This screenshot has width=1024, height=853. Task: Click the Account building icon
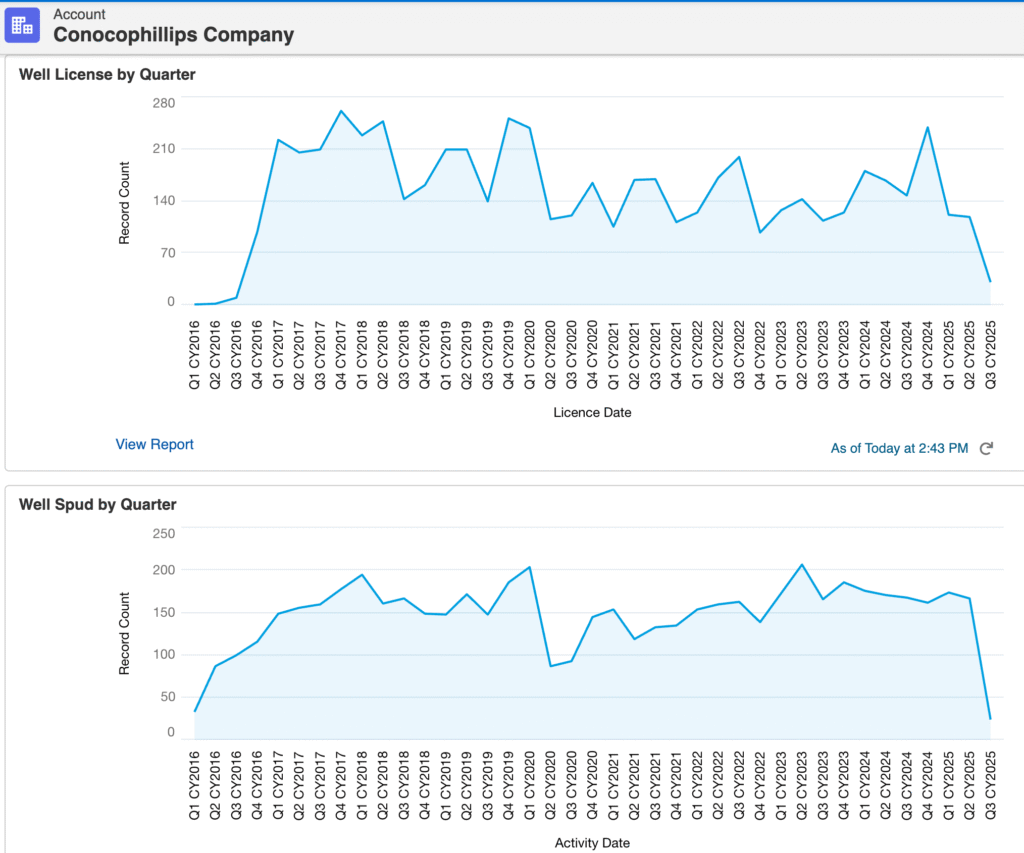[22, 25]
